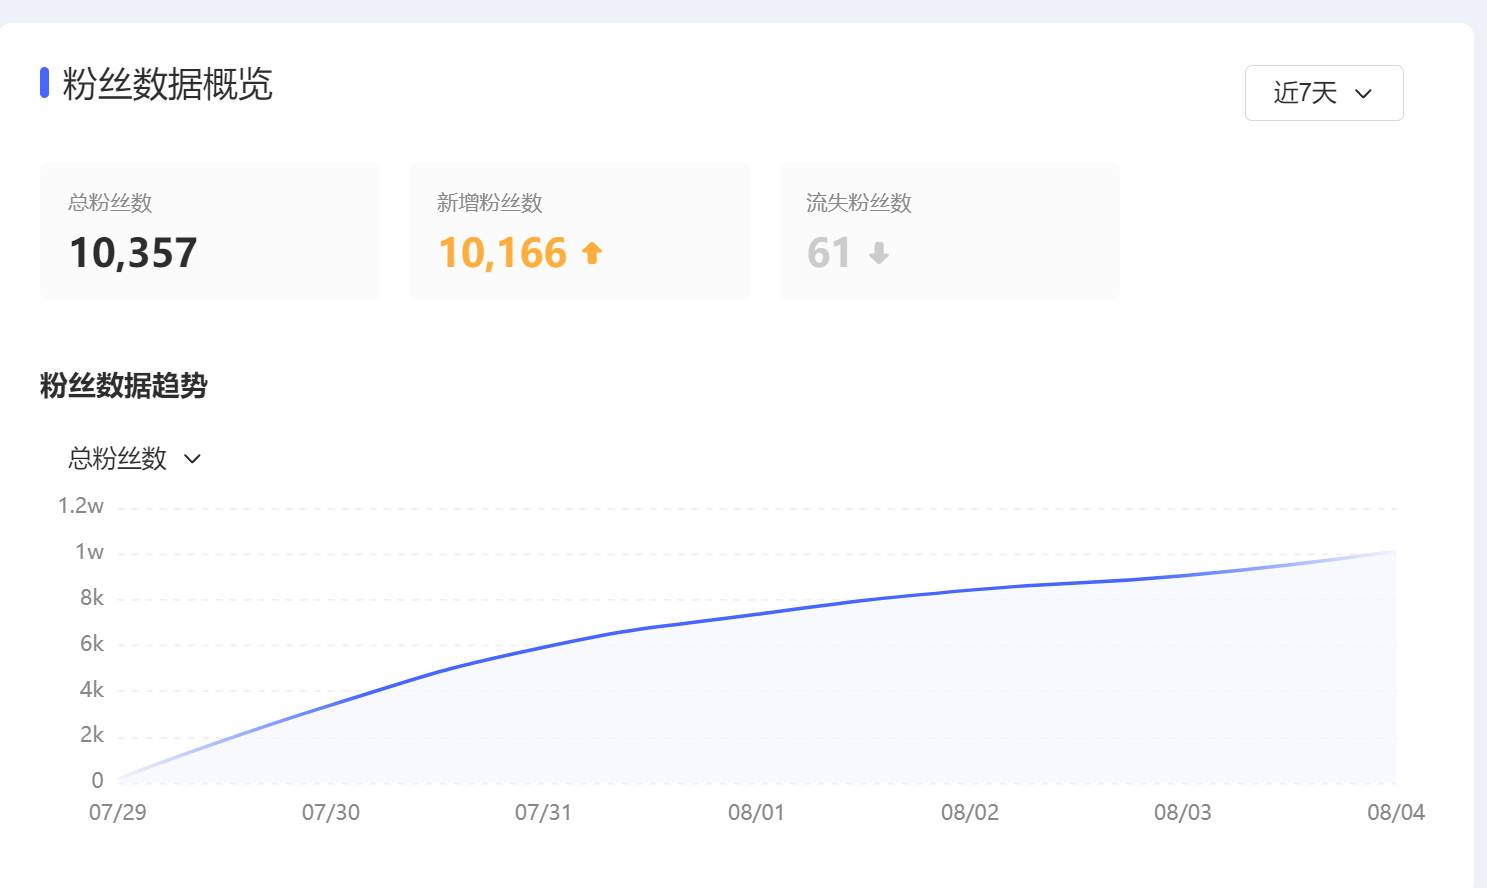Click the 08/01 date axis label
The image size is (1487, 888).
756,812
